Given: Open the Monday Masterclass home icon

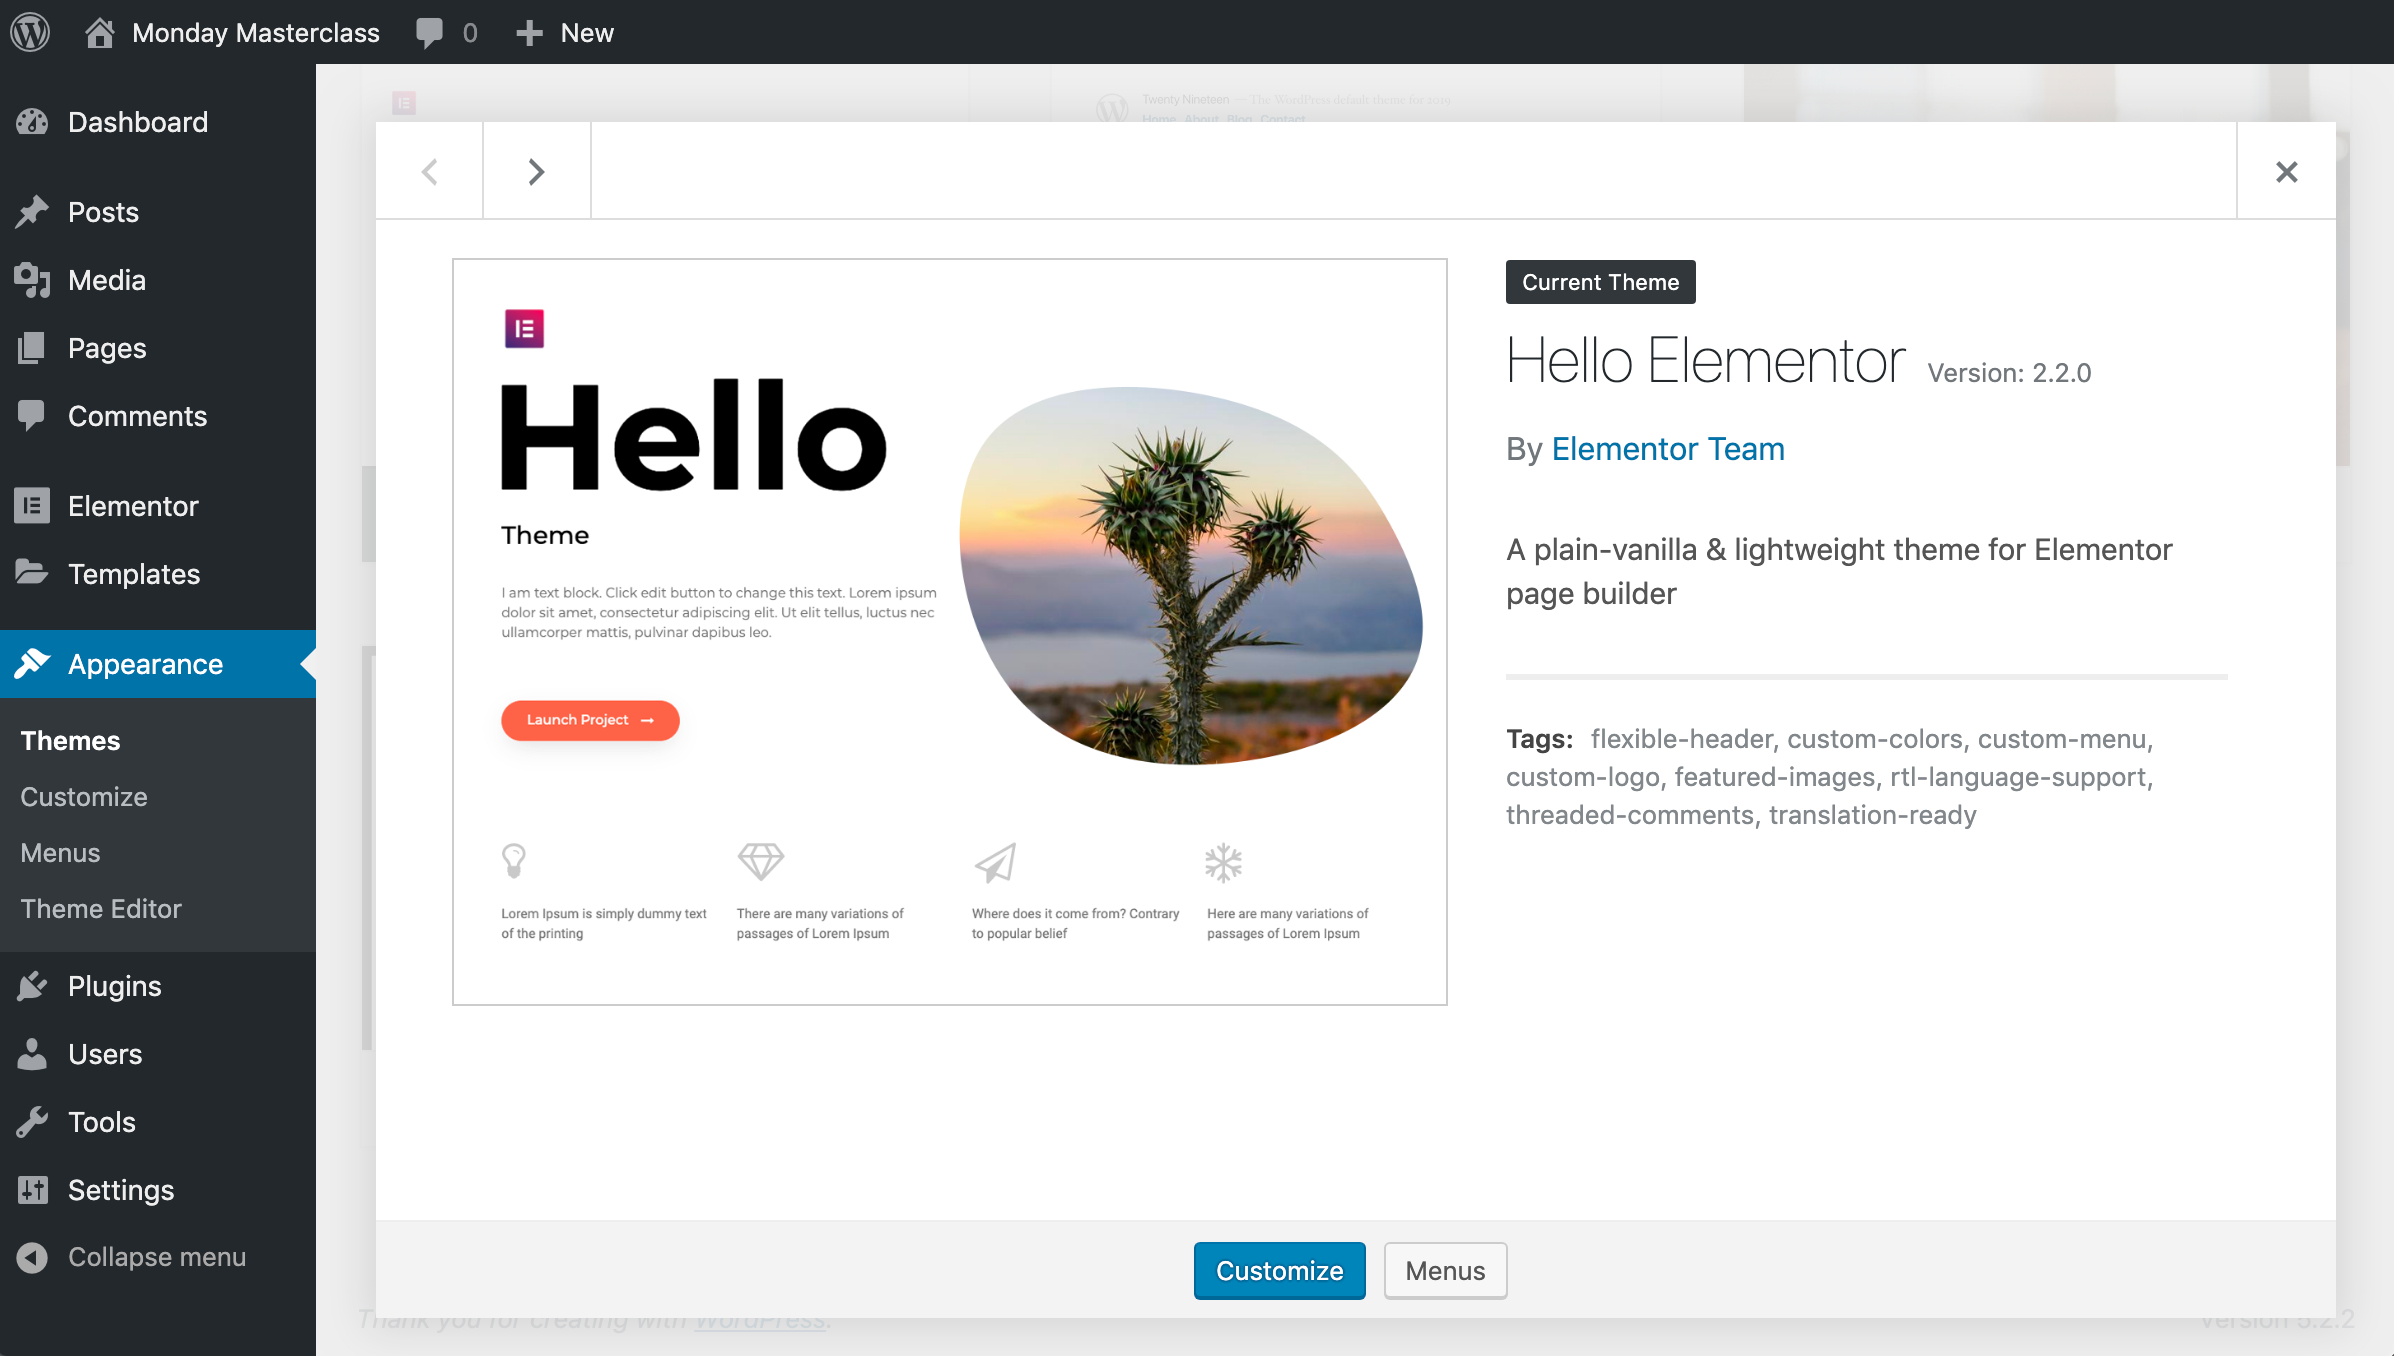Looking at the screenshot, I should (x=99, y=33).
